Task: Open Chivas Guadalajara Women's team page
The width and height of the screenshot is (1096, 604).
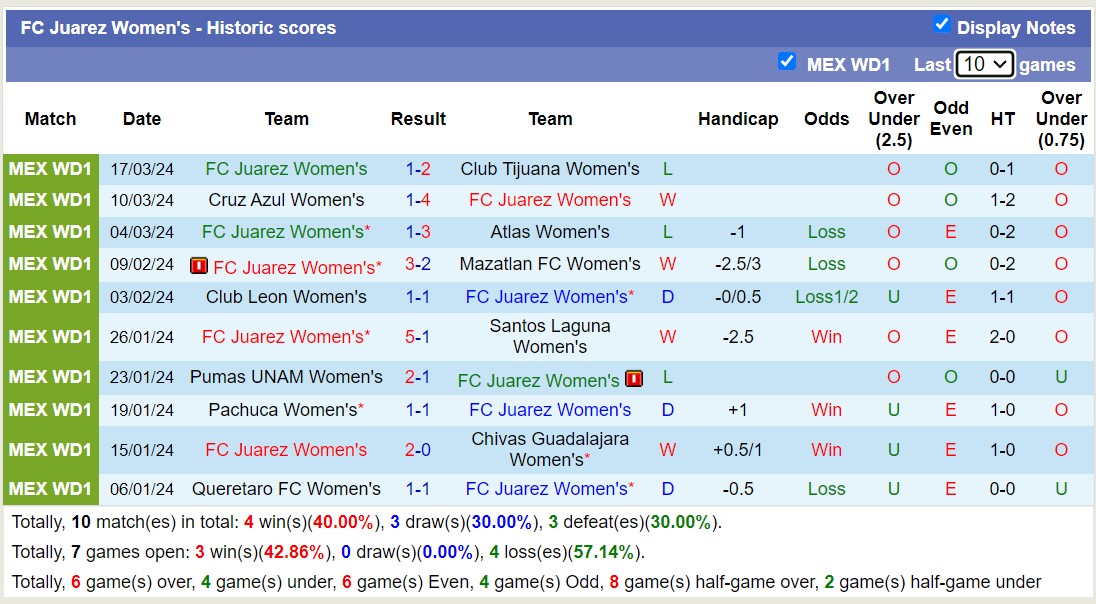Action: coord(550,450)
